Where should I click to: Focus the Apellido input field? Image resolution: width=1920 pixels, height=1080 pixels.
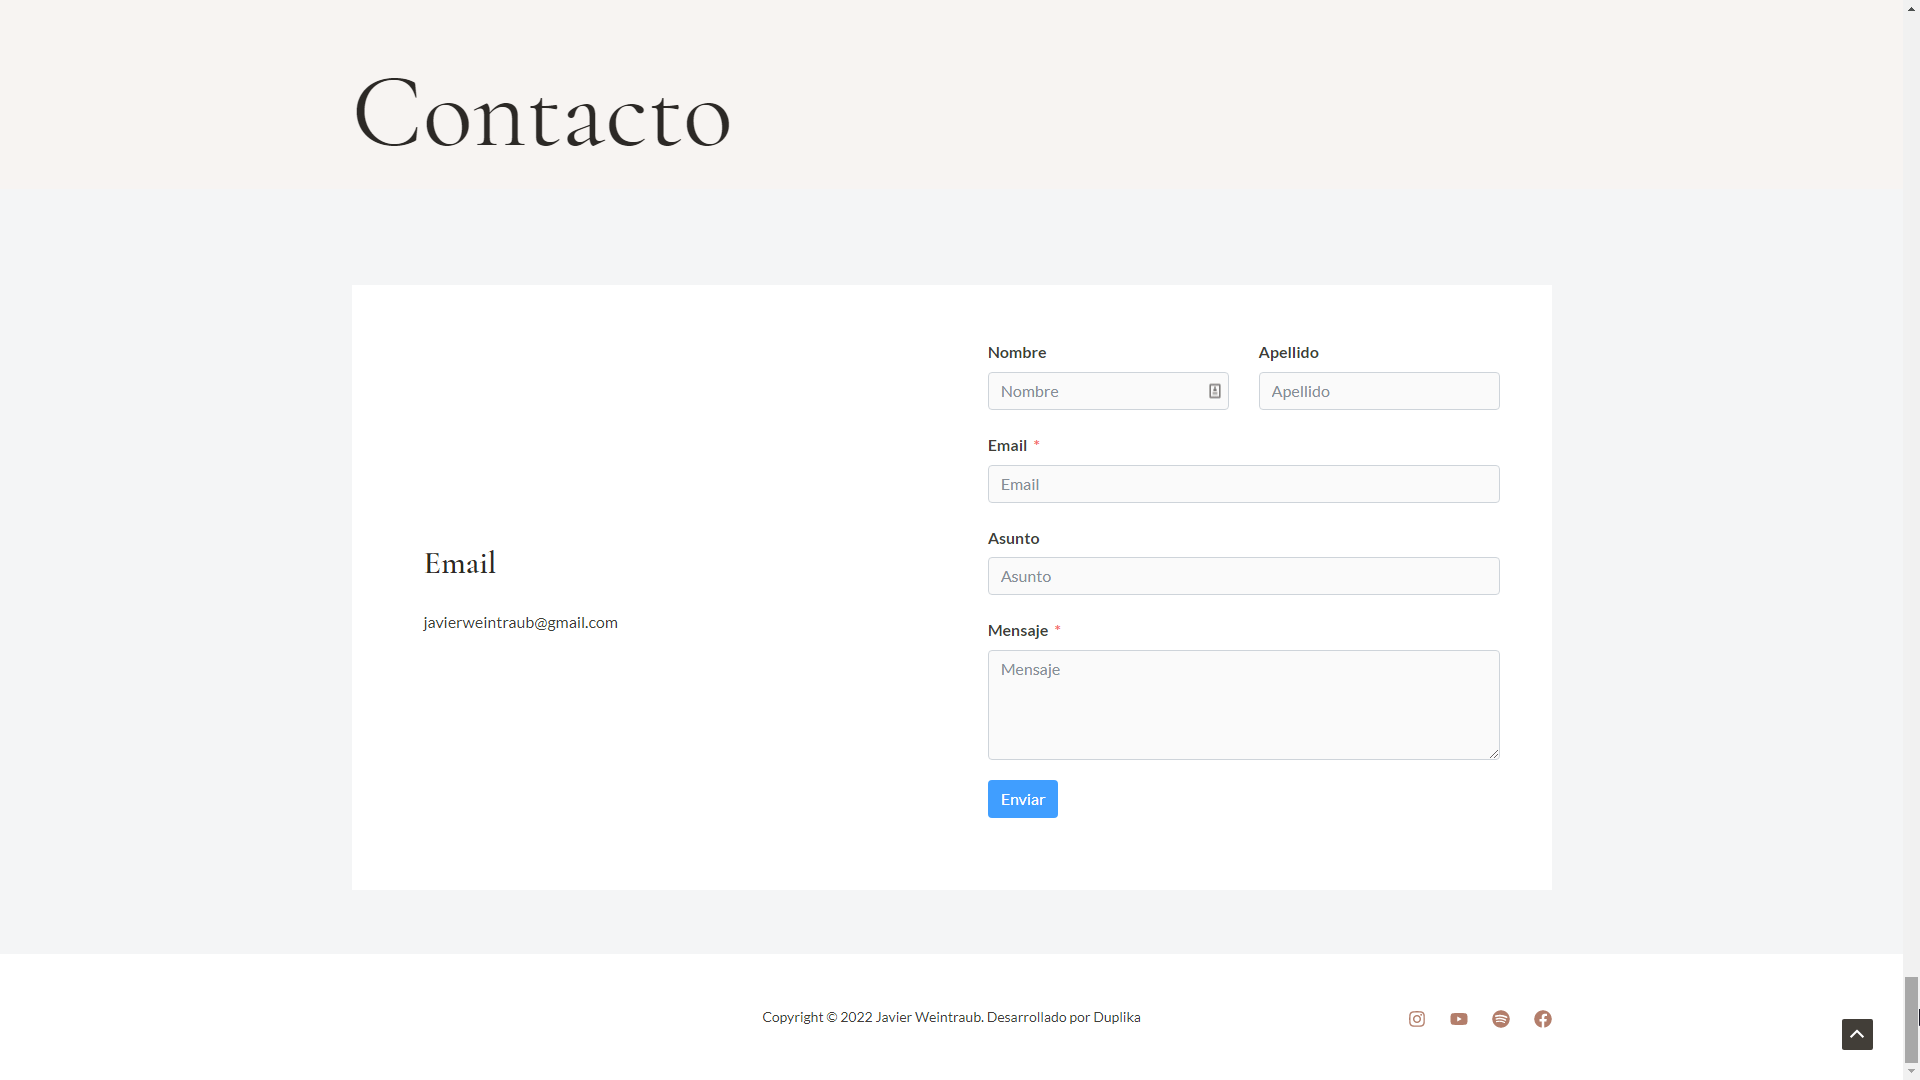1379,391
